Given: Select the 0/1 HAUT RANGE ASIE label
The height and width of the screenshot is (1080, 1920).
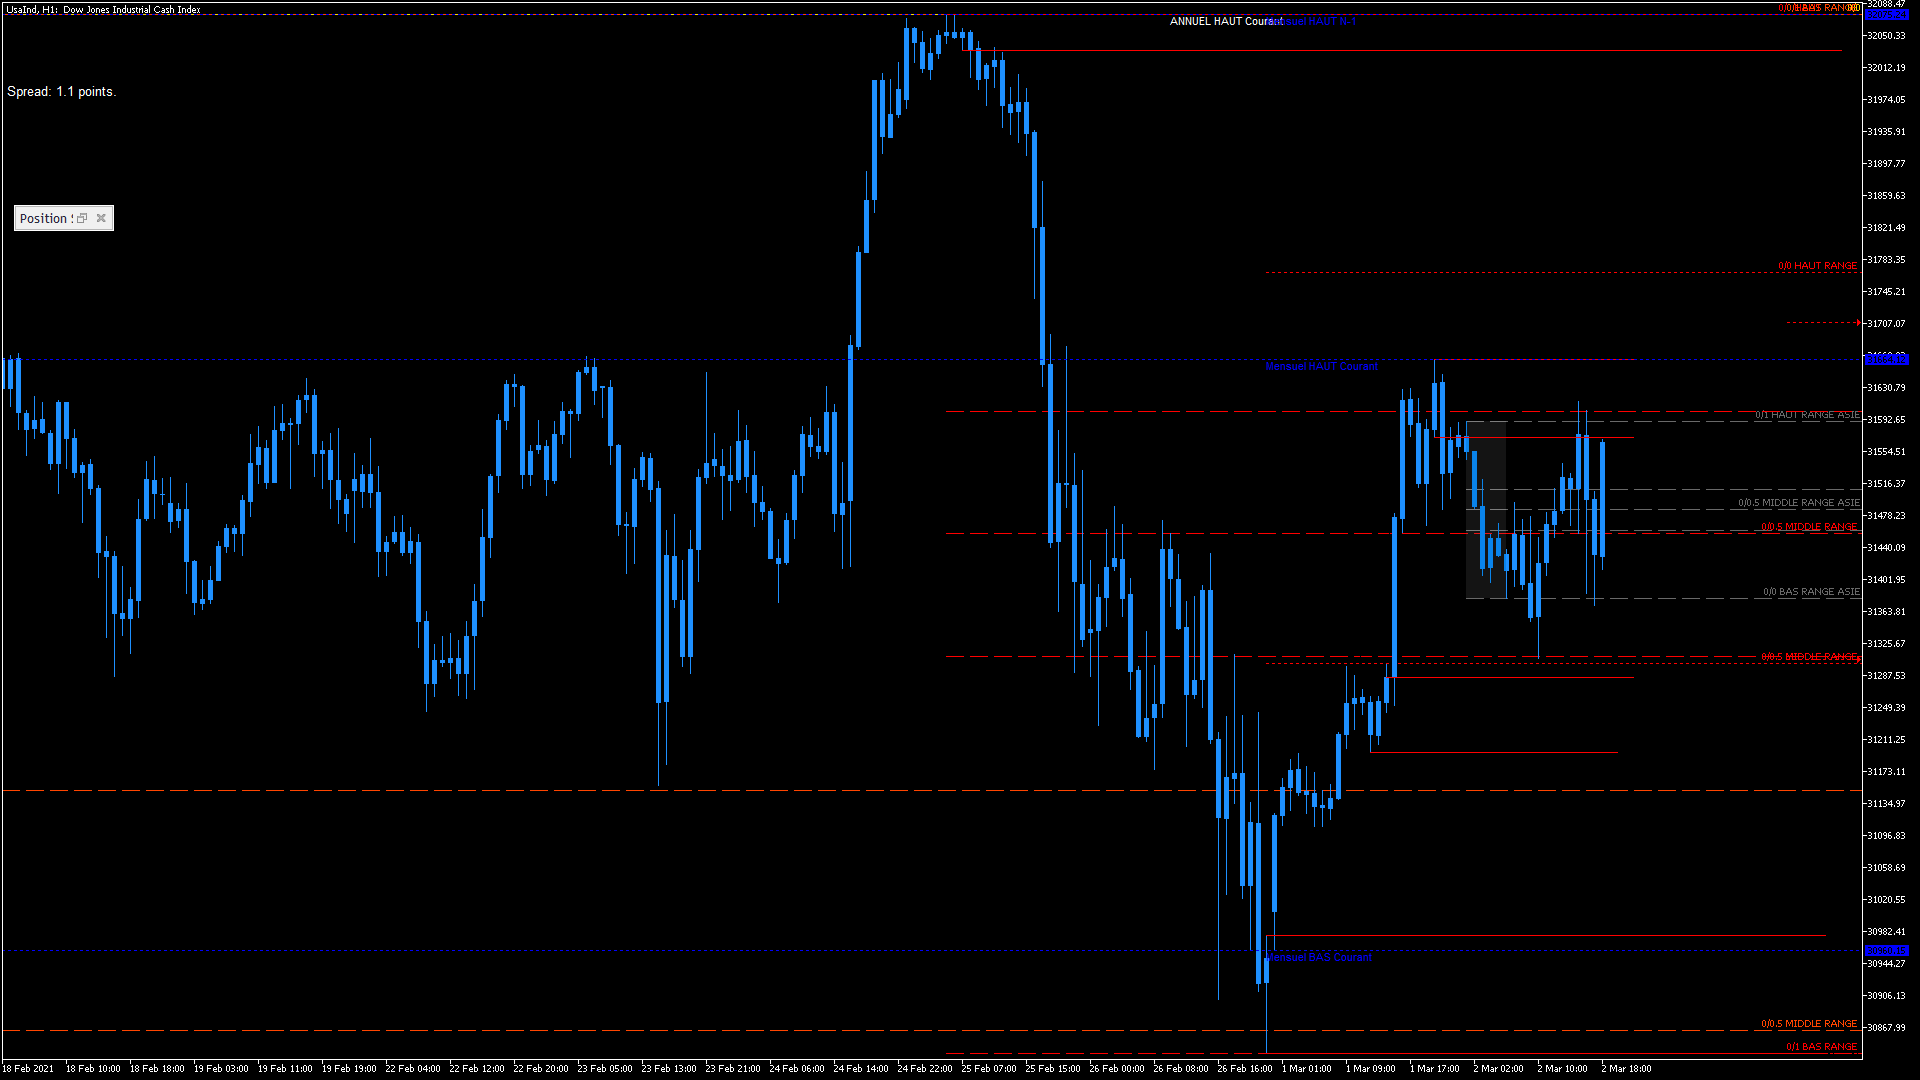Looking at the screenshot, I should (x=1807, y=415).
